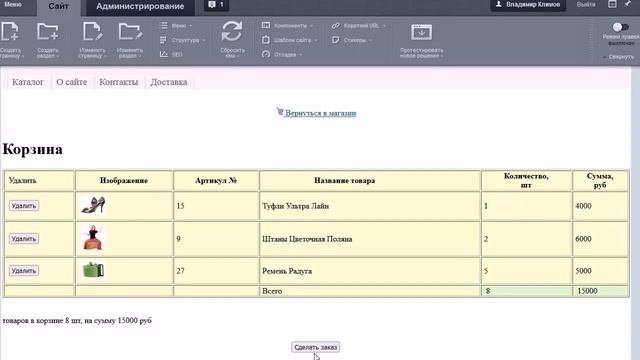
Task: Click the Штаны Цветочная Поляна product thumbnail
Action: pos(93,238)
